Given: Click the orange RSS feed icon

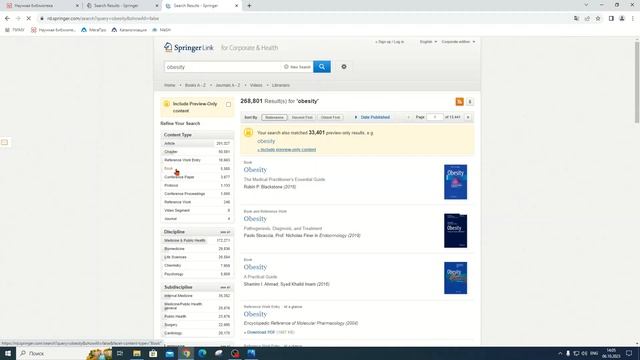Looking at the screenshot, I should point(460,102).
